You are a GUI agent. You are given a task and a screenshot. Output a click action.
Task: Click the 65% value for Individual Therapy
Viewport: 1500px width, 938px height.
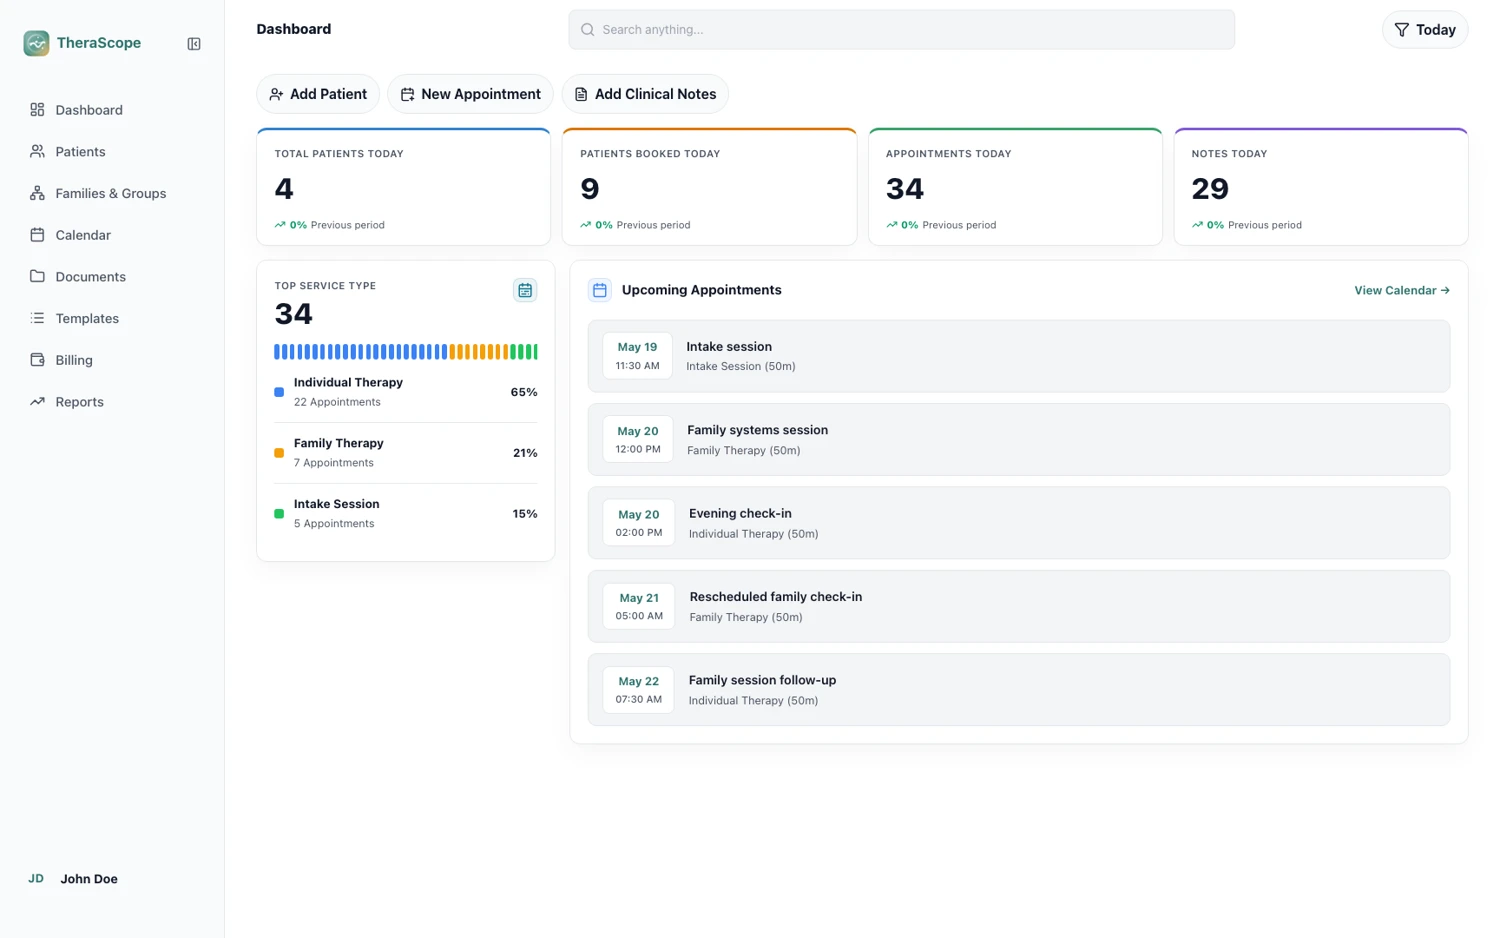click(524, 392)
